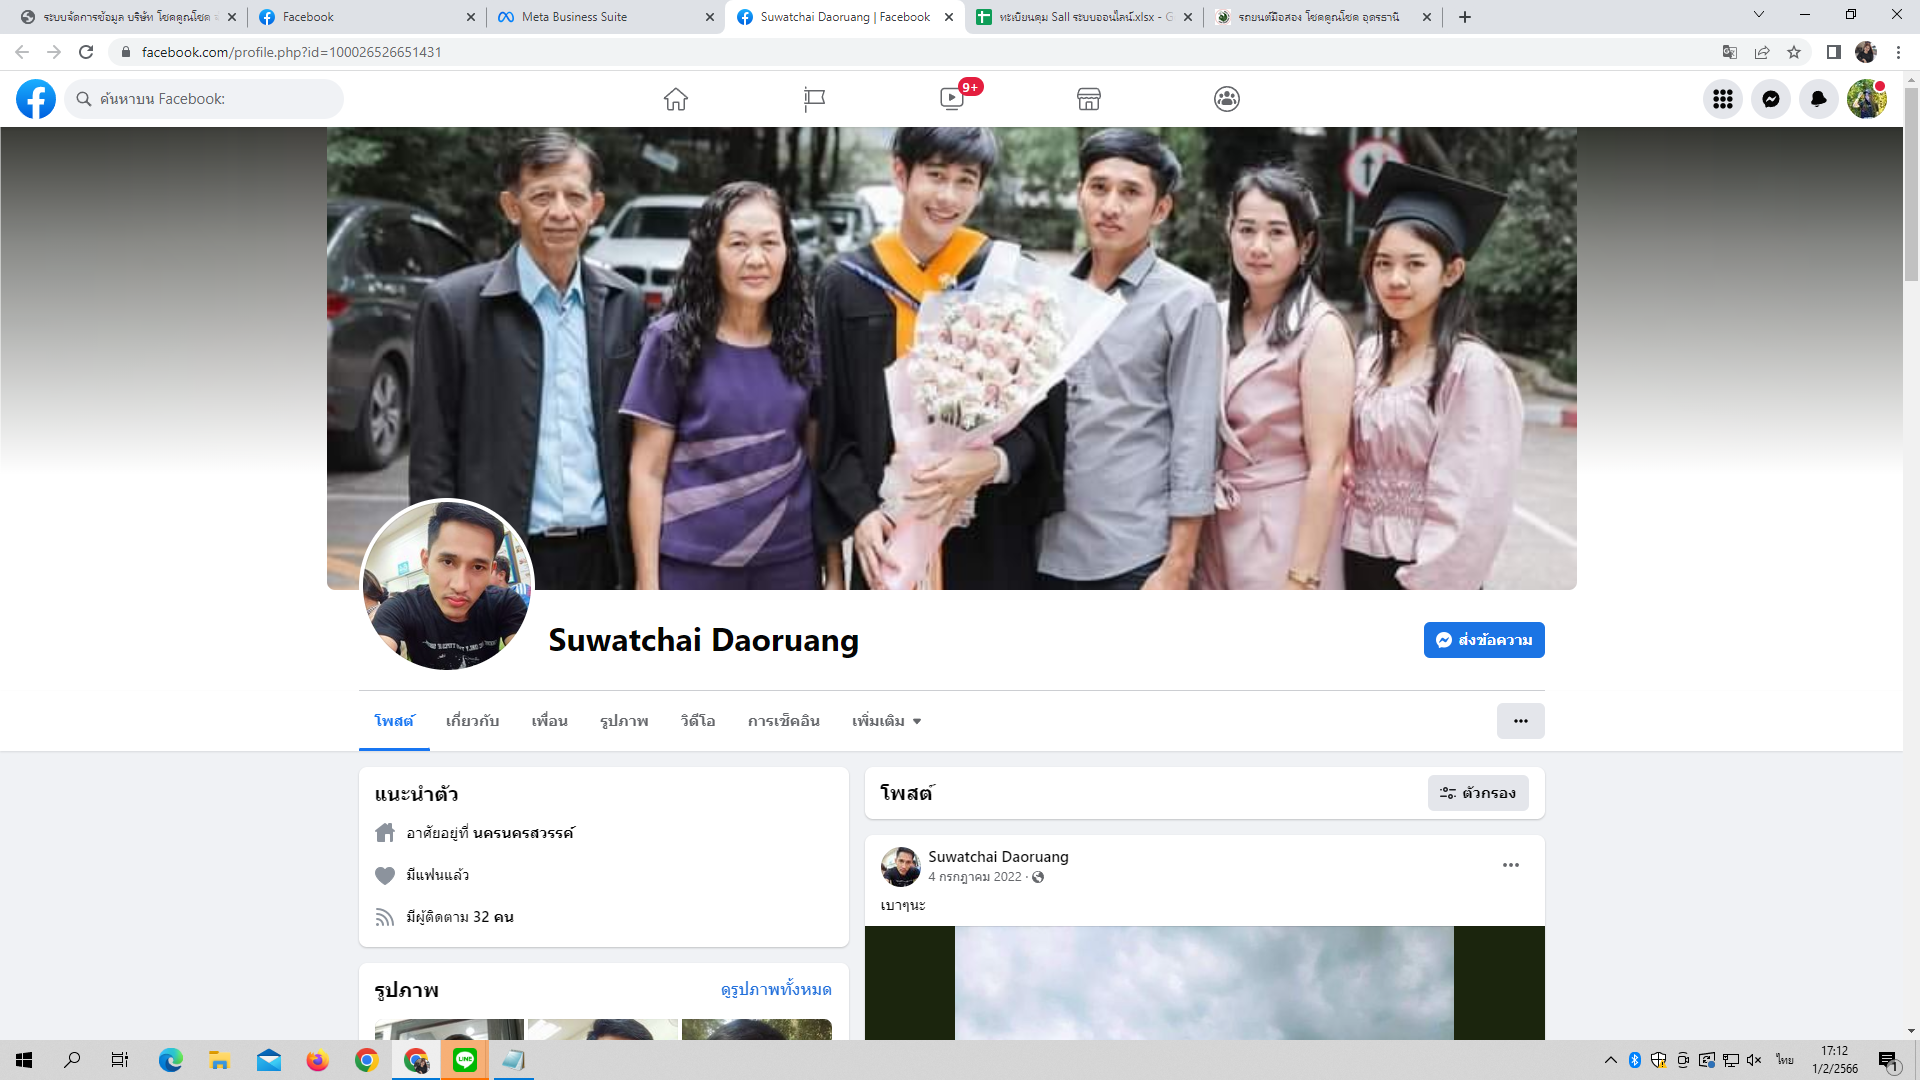1920x1080 pixels.
Task: Open Facebook Watch video icon
Action: point(952,99)
